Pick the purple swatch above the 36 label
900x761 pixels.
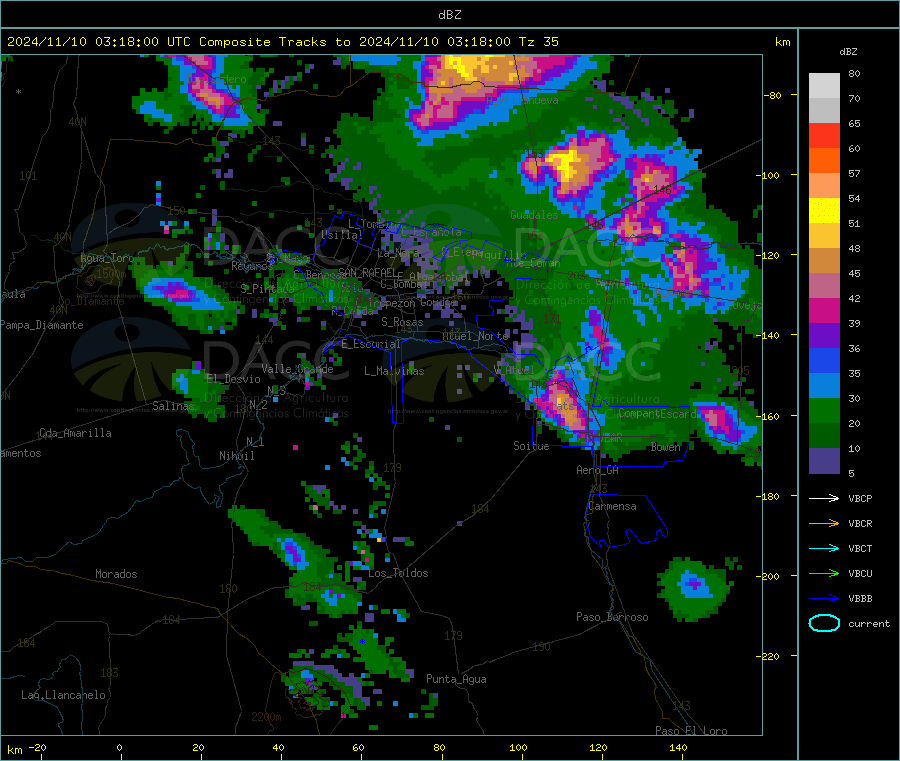coord(824,336)
